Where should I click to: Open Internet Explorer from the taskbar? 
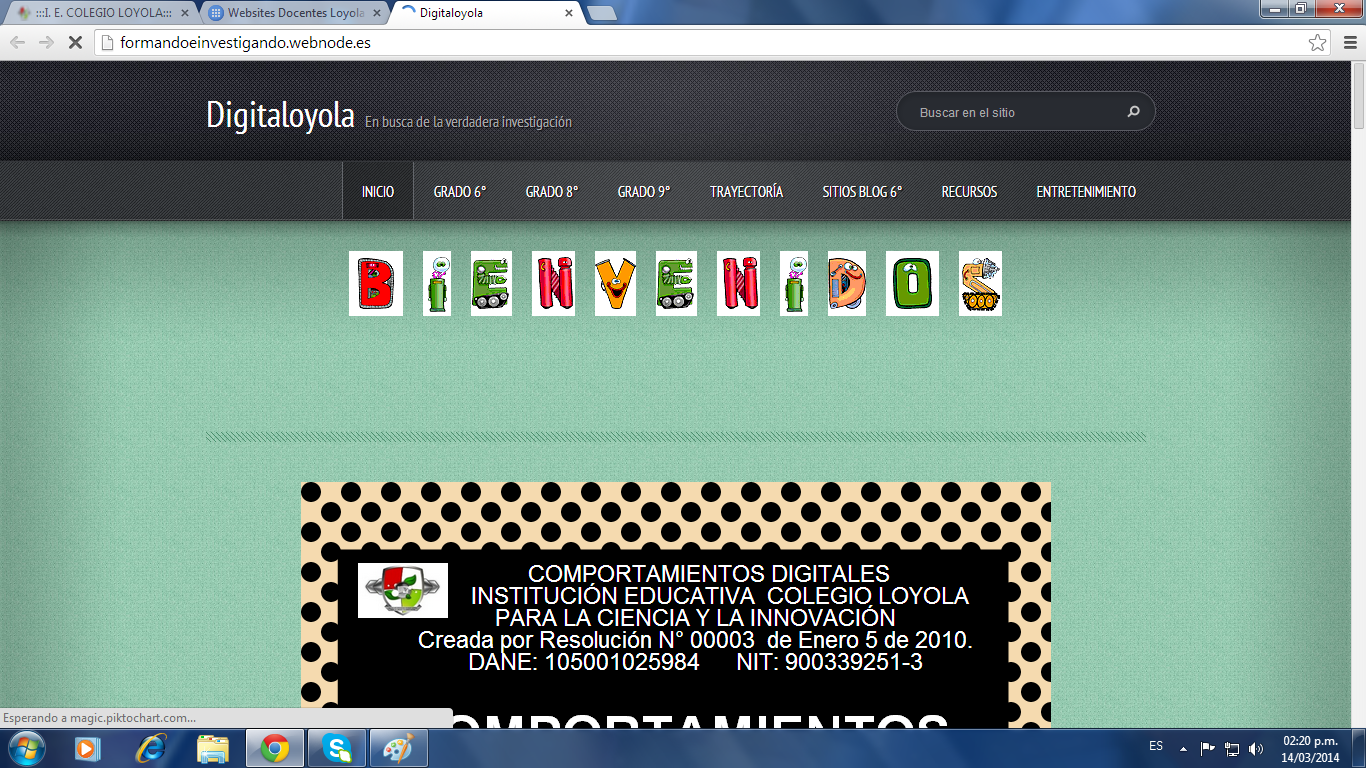[151, 747]
